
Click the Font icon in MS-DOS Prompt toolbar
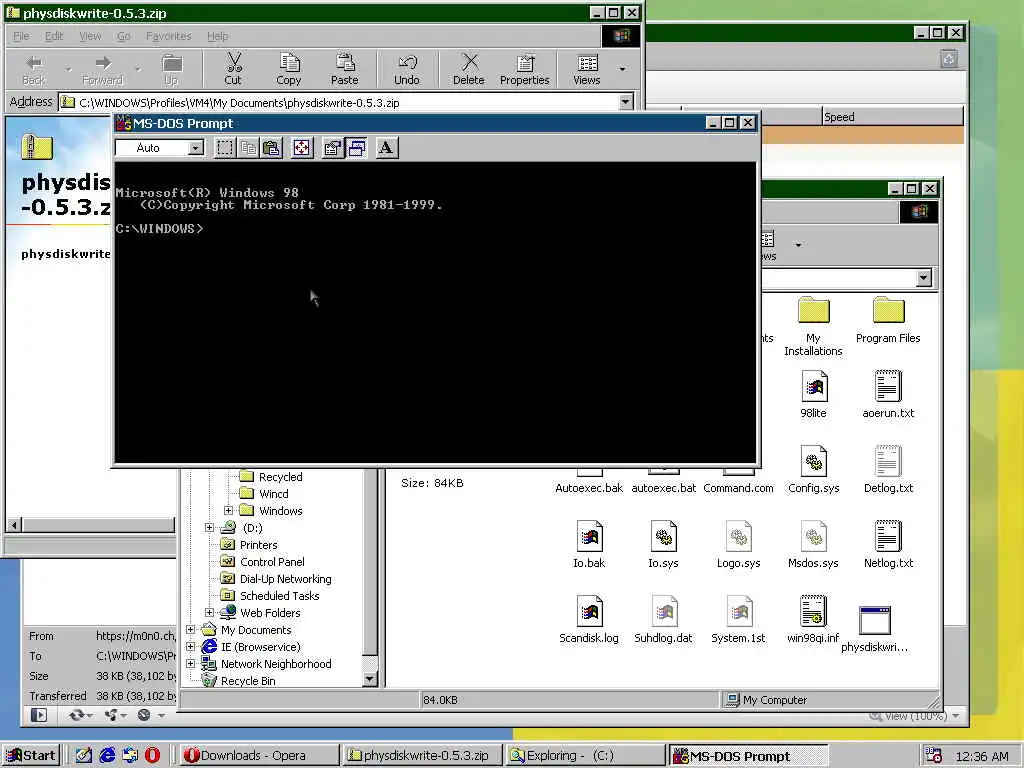click(x=387, y=148)
